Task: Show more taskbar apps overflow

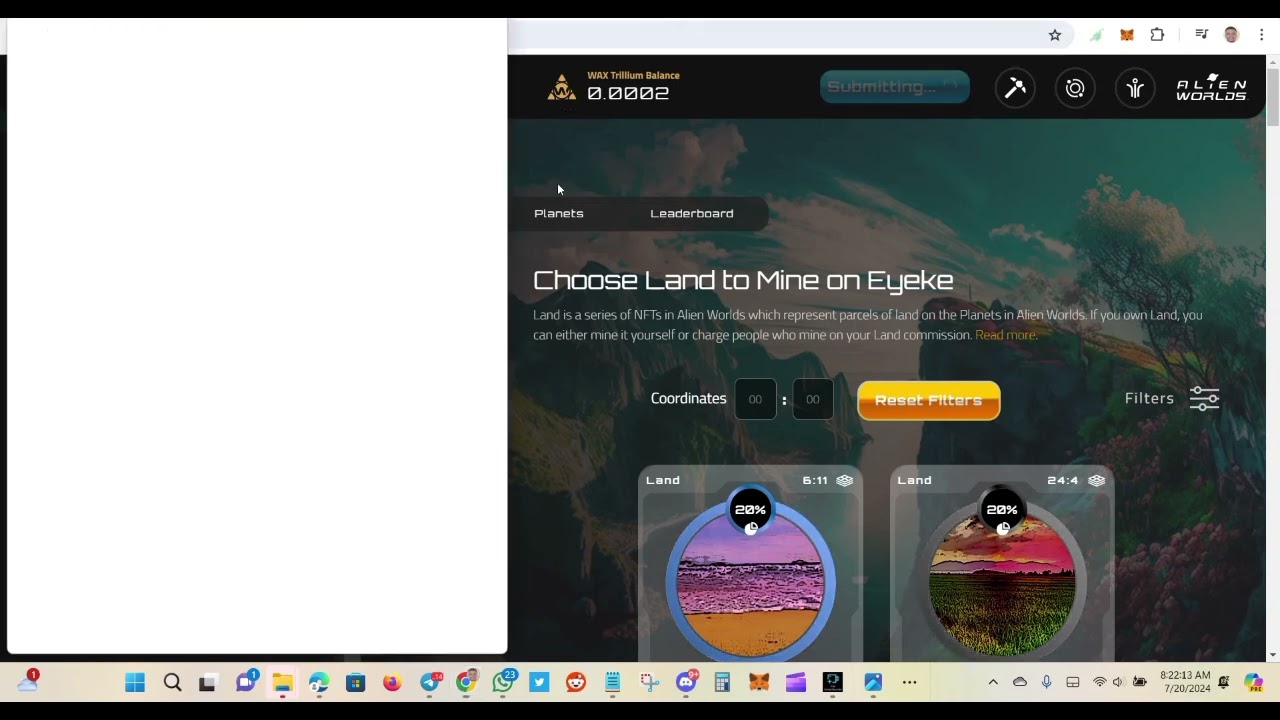Action: click(909, 683)
